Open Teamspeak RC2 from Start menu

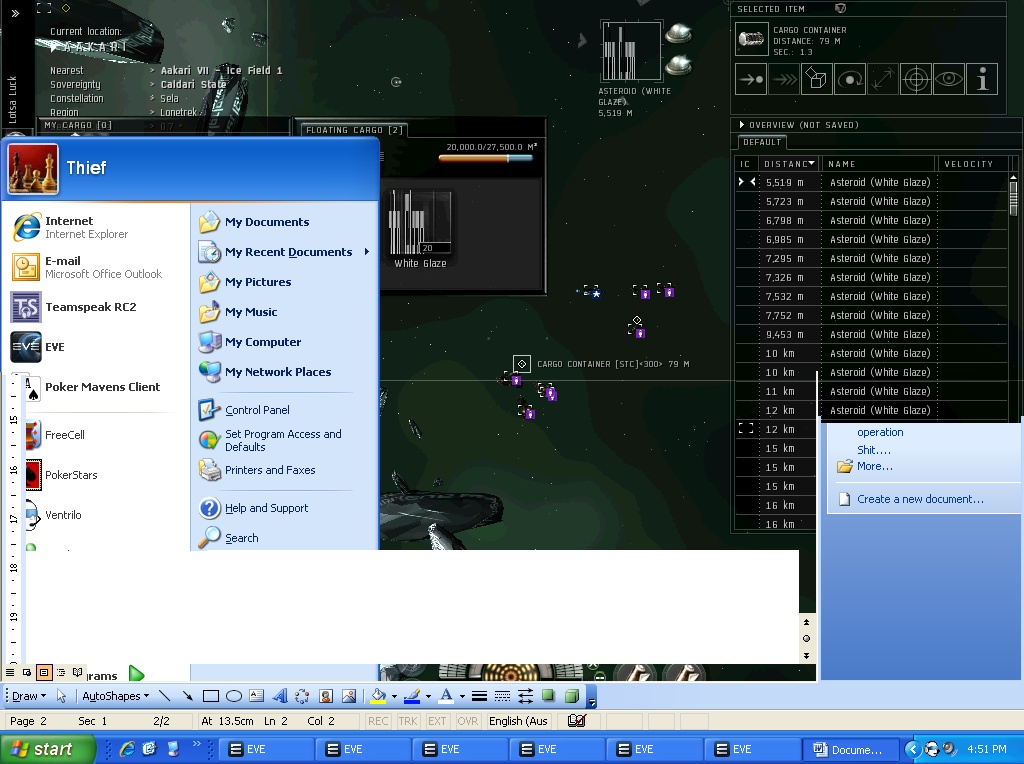91,307
